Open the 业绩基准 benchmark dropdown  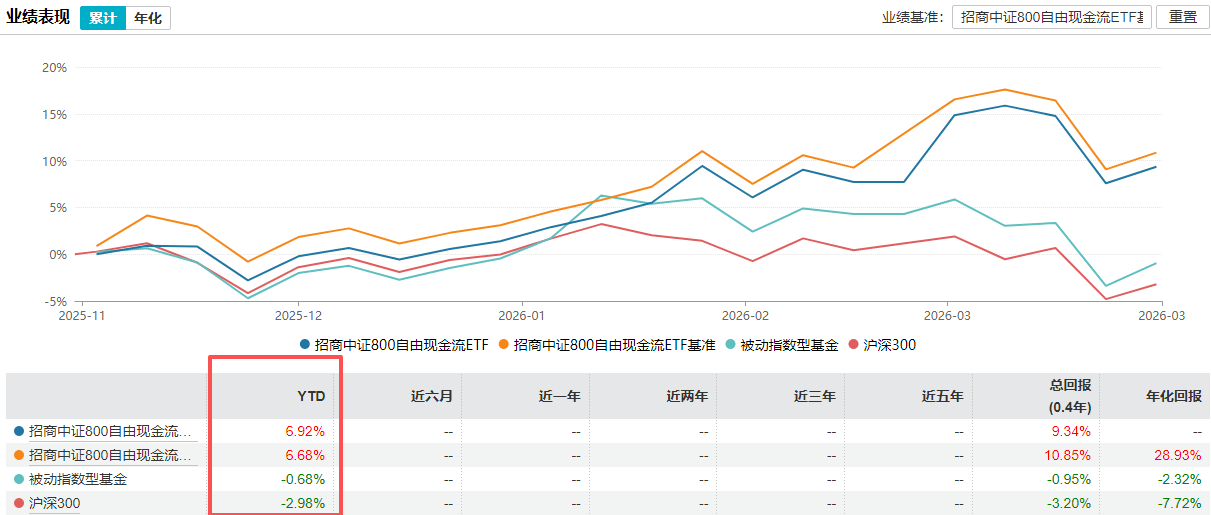[x=1051, y=17]
